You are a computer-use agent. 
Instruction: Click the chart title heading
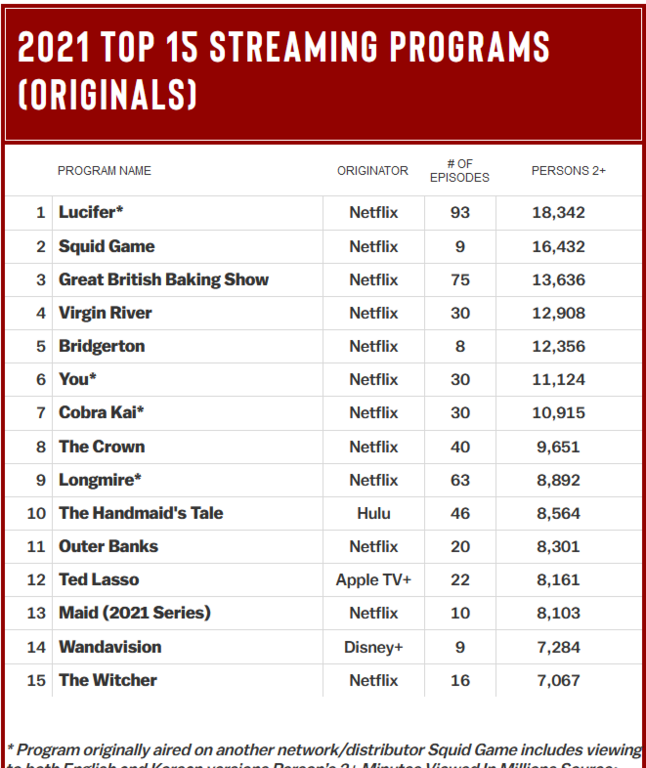coord(283,70)
